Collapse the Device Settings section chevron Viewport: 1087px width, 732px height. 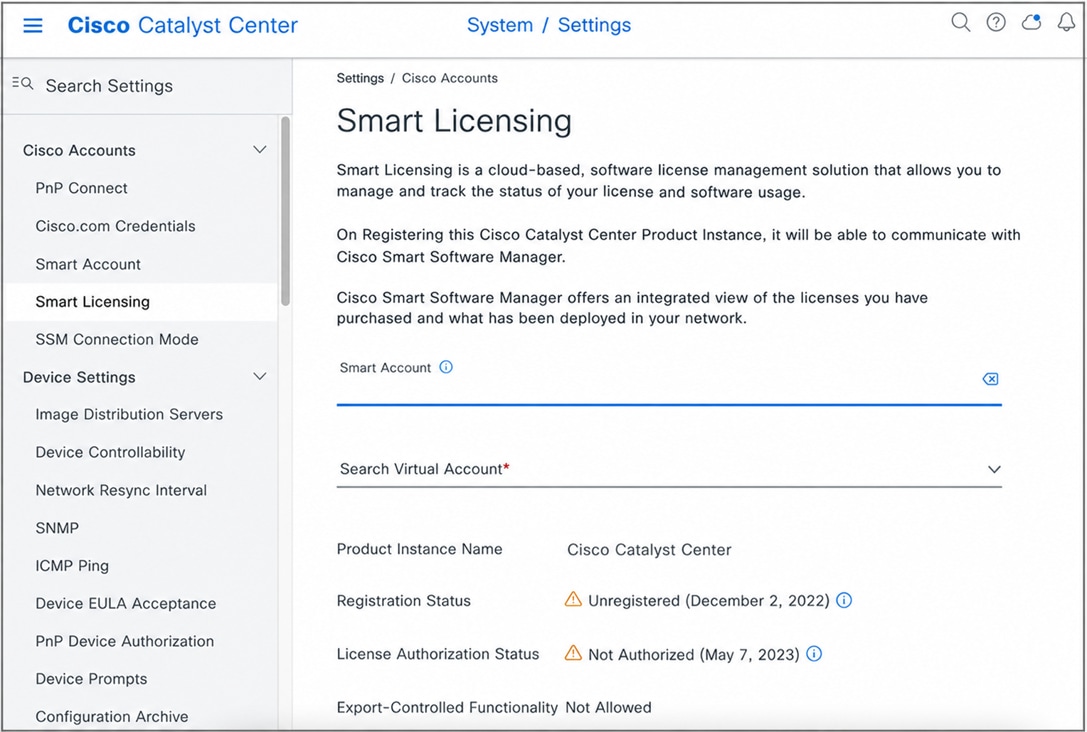coord(260,376)
